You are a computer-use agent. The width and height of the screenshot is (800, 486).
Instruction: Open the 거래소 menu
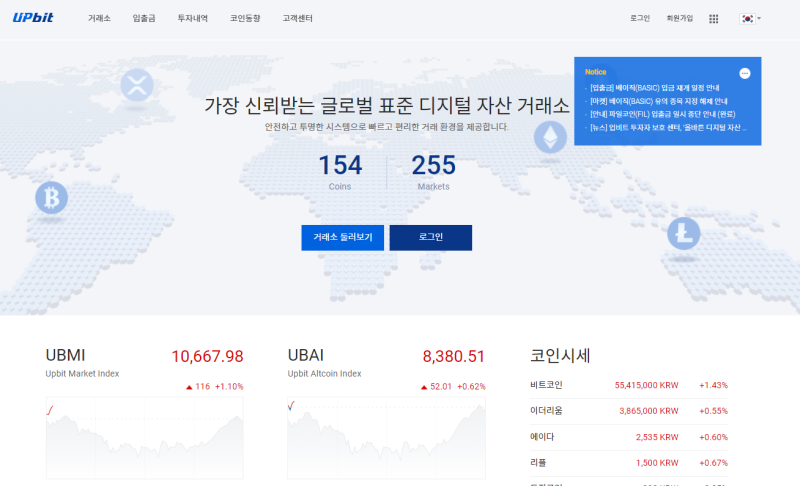pos(99,18)
